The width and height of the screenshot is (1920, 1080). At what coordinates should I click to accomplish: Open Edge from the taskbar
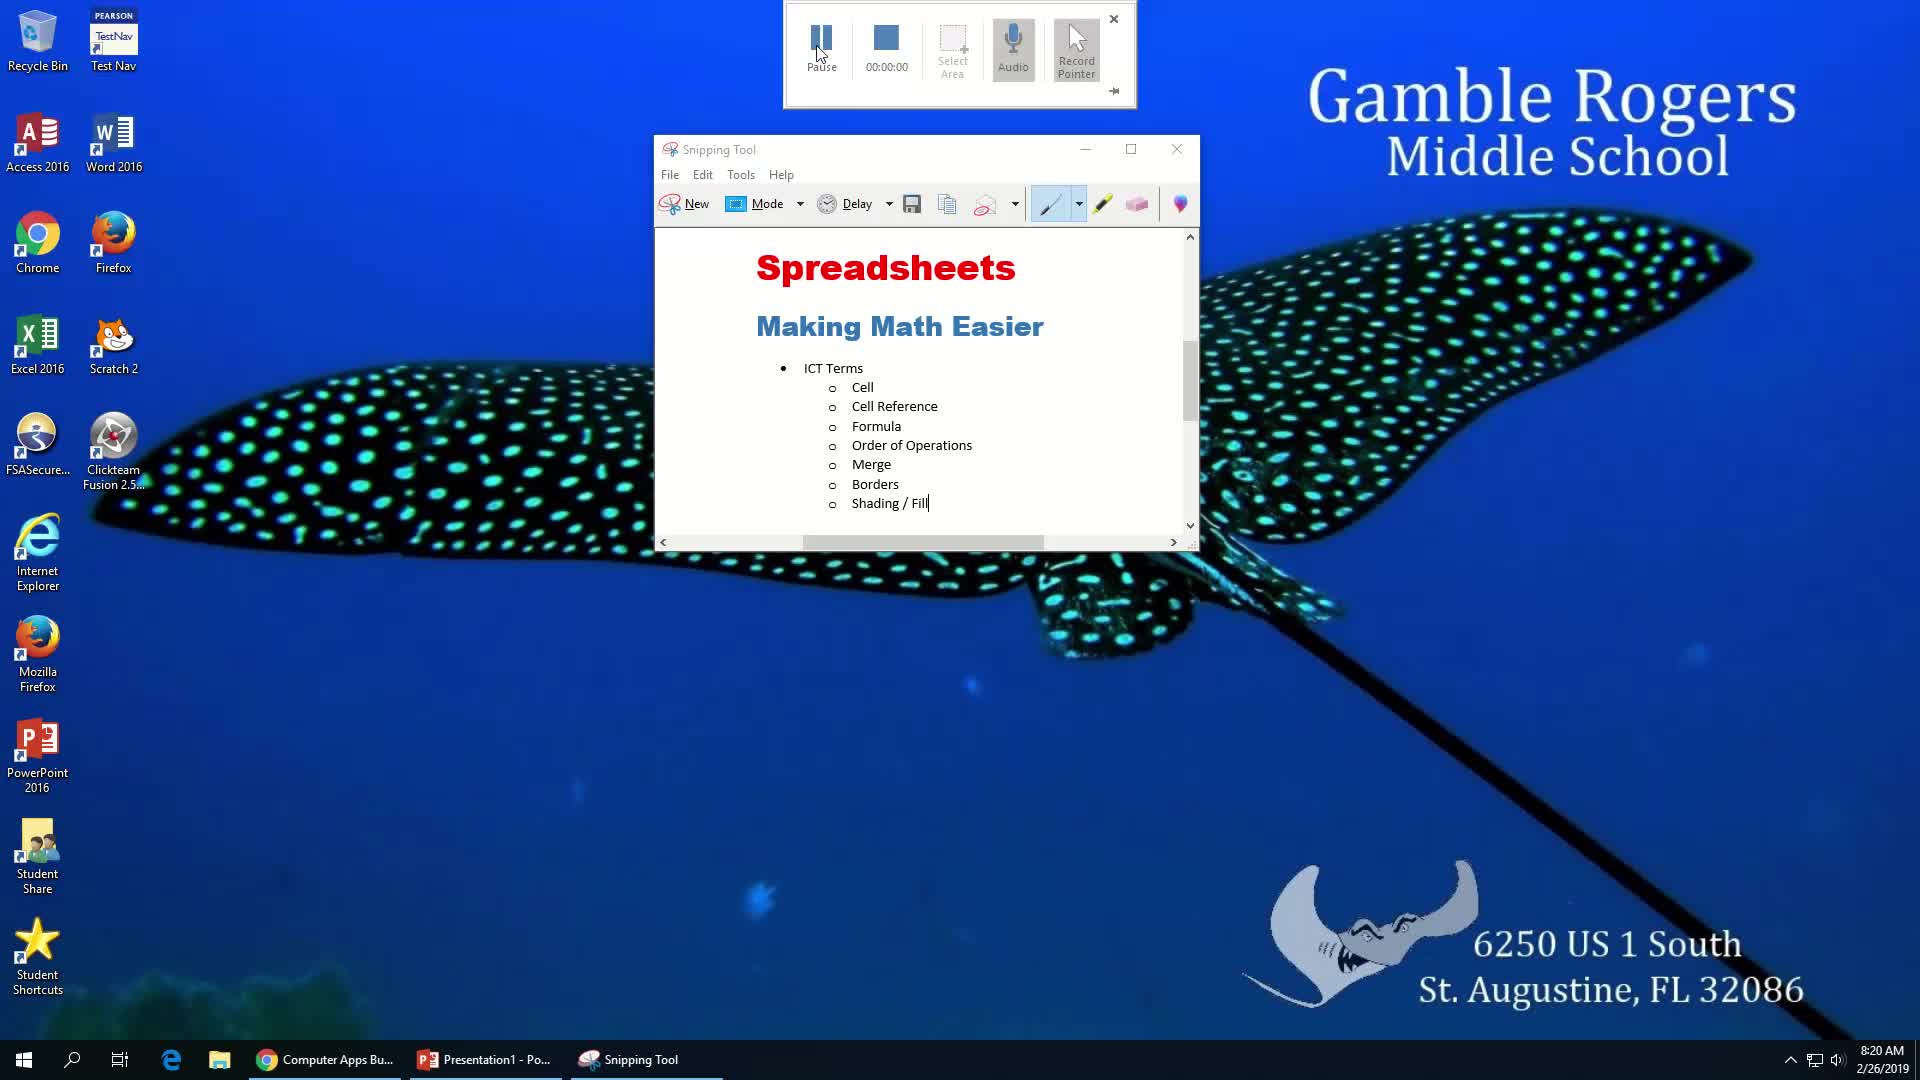pos(171,1060)
